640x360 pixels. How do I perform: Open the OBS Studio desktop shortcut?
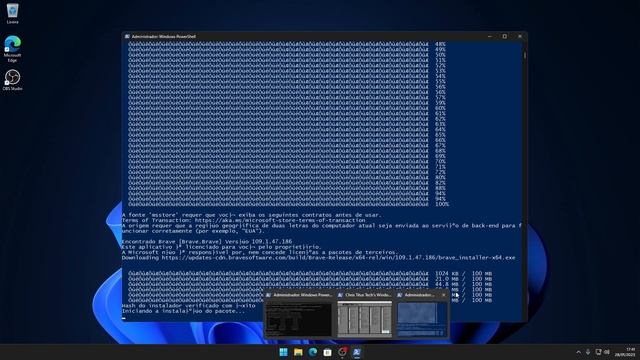(x=12, y=80)
